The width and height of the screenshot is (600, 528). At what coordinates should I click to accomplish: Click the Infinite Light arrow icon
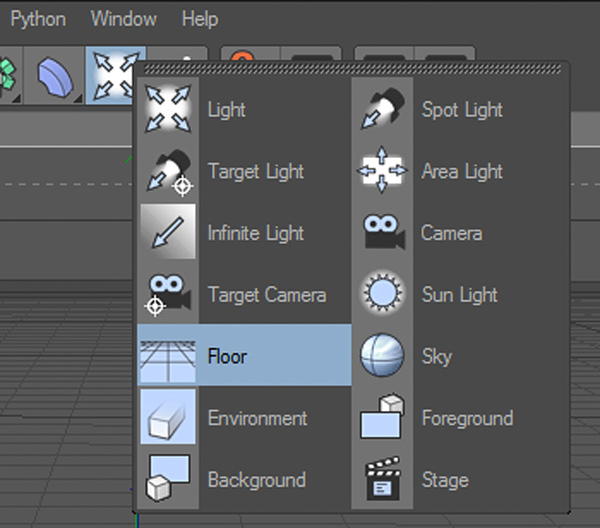[x=168, y=232]
